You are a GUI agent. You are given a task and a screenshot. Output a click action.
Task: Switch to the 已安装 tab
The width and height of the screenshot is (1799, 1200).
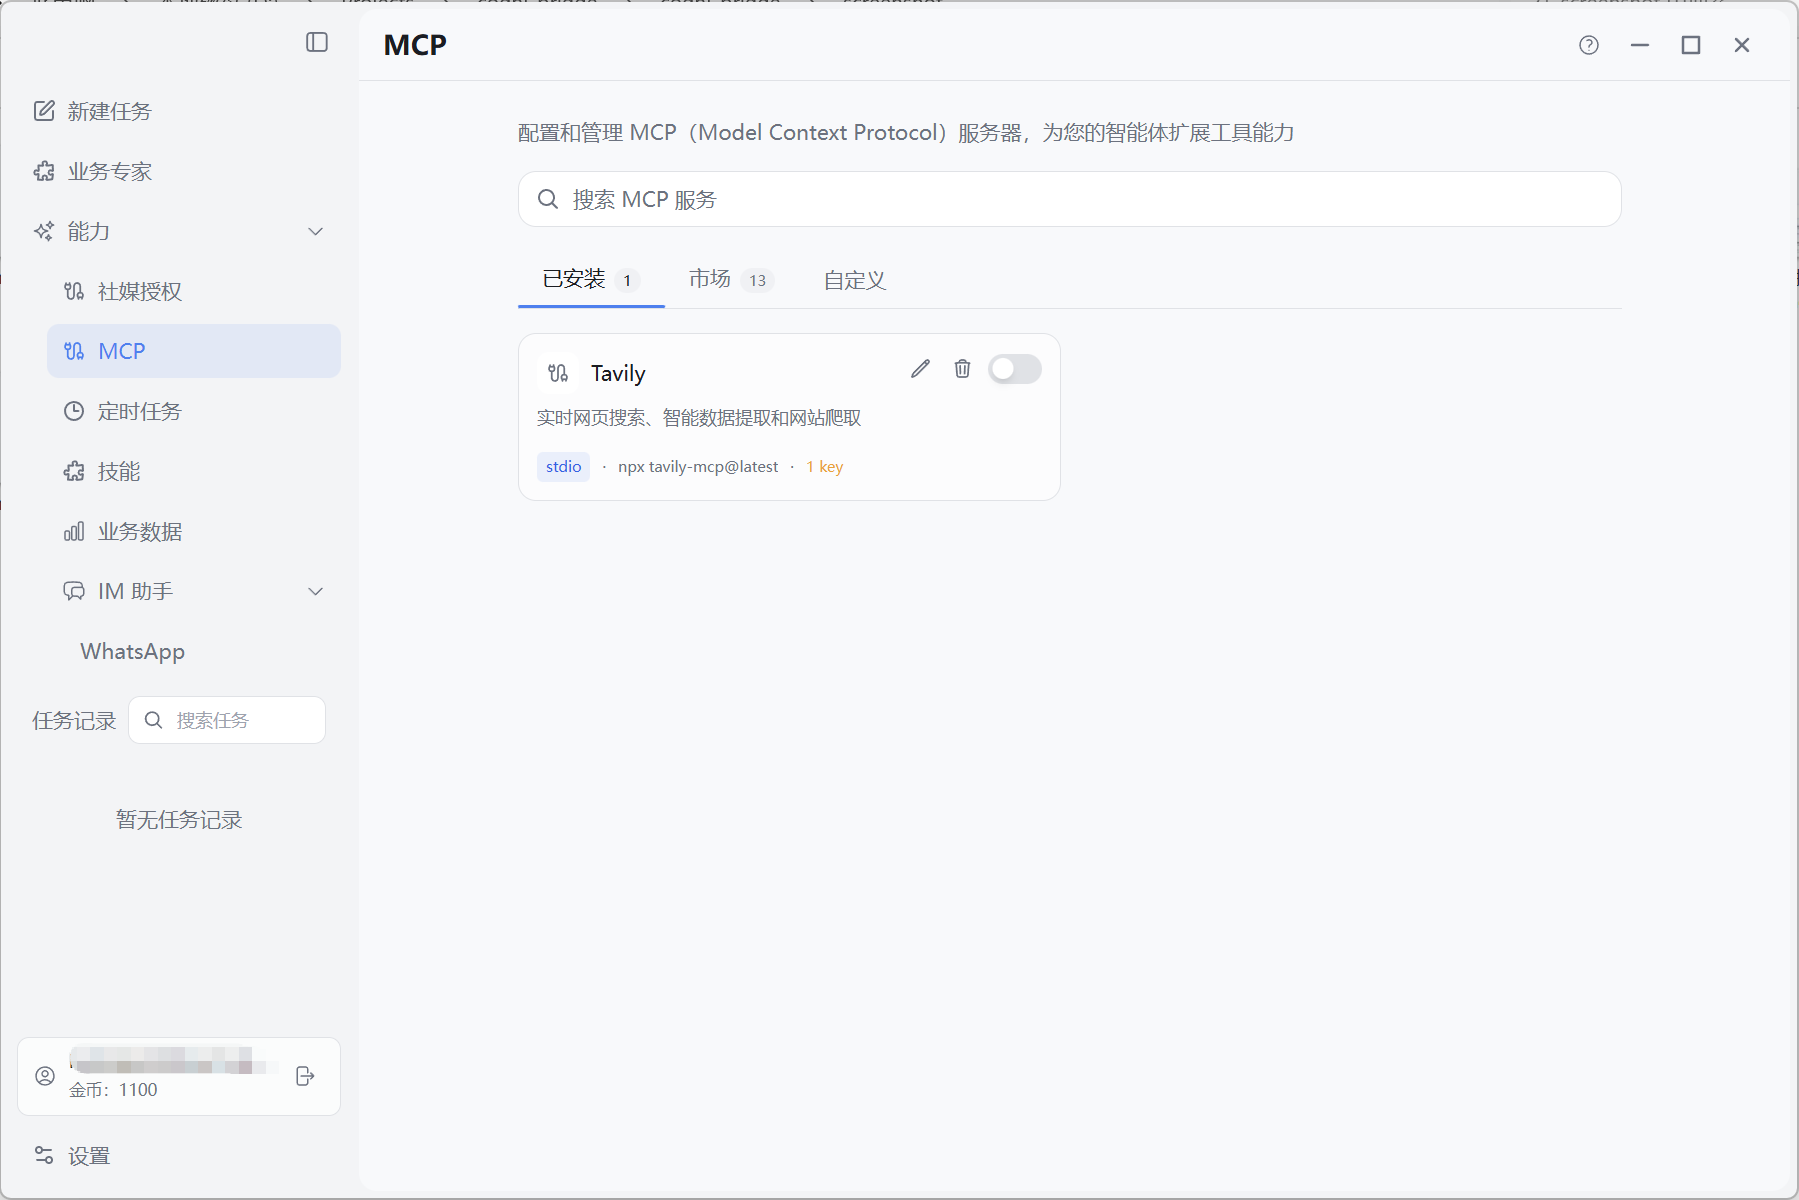(x=591, y=280)
